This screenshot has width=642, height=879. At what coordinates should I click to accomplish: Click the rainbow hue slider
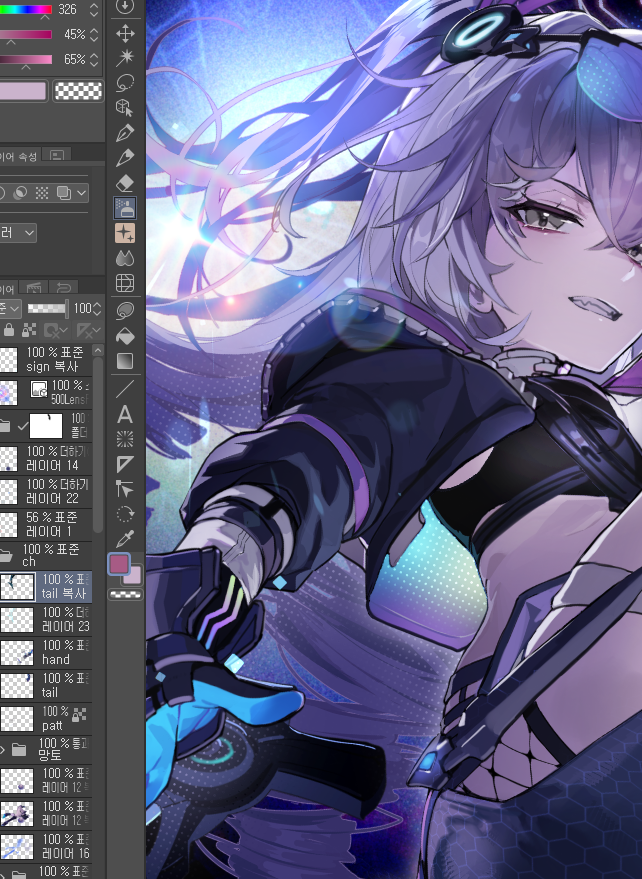pyautogui.click(x=26, y=9)
